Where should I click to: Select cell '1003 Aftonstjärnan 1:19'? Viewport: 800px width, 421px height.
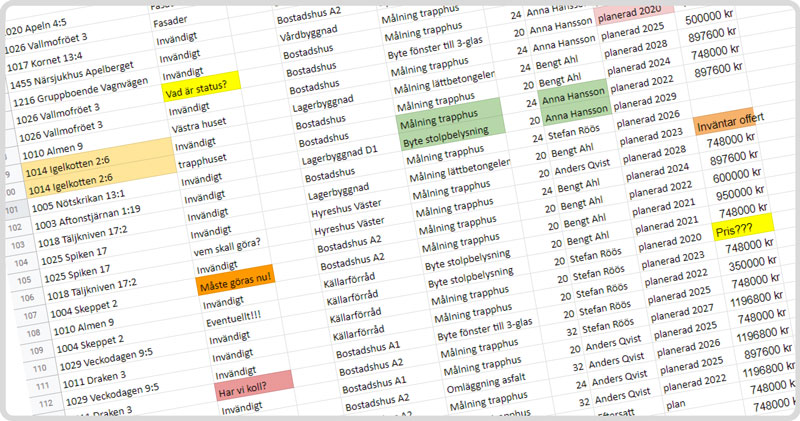pyautogui.click(x=87, y=217)
